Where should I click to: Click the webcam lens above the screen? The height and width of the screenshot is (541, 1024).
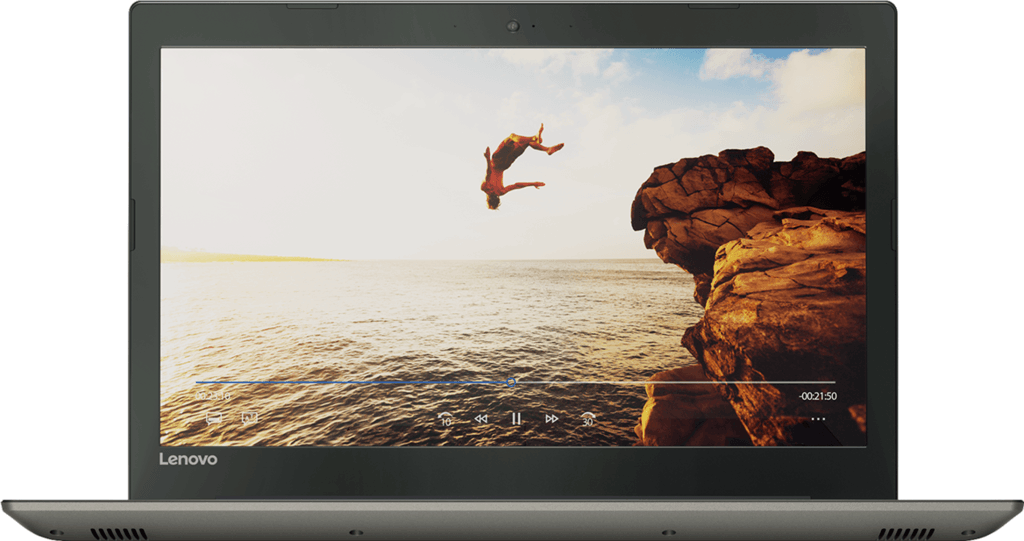pyautogui.click(x=512, y=25)
